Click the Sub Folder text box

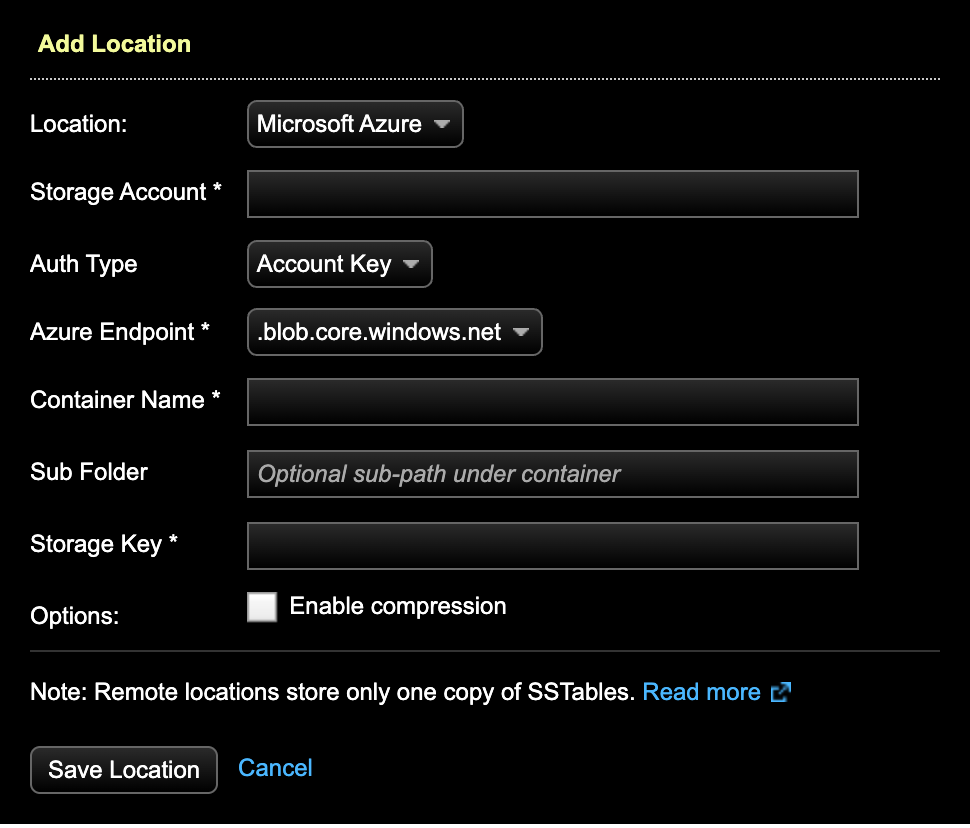(552, 473)
